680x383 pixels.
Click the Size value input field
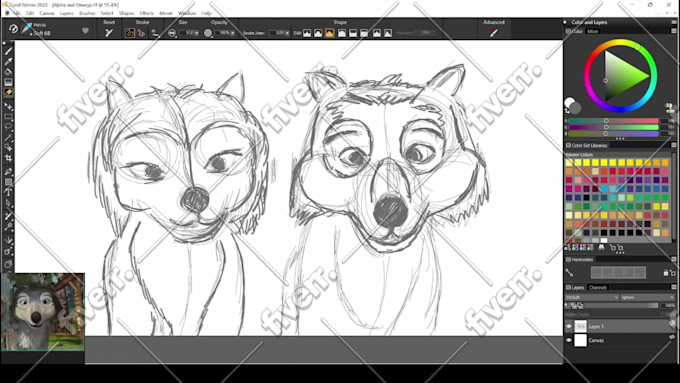(x=189, y=33)
